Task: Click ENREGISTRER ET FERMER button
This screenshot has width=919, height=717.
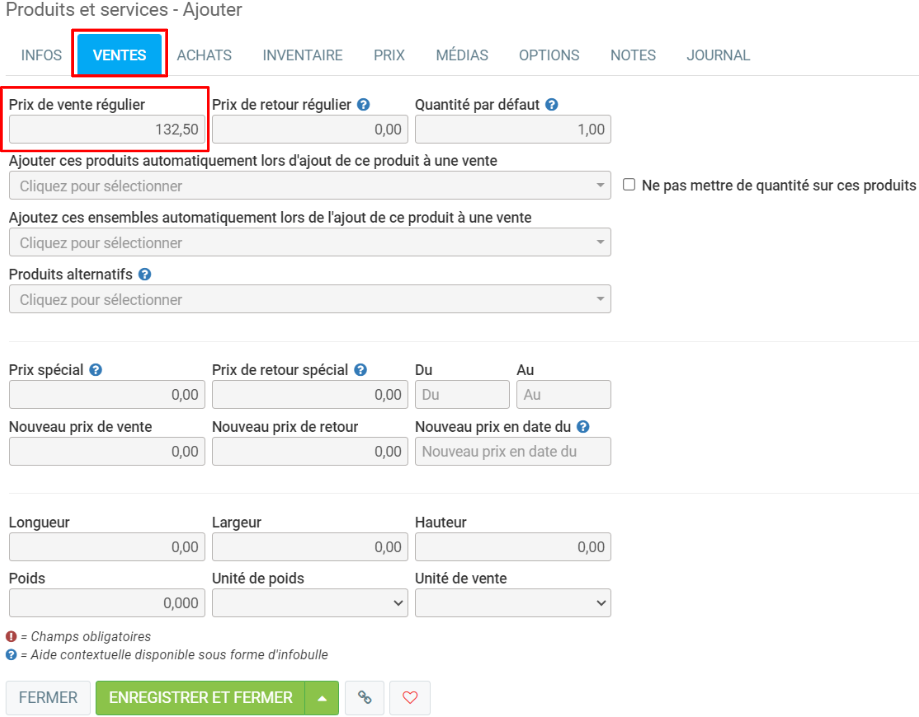Action: point(200,698)
